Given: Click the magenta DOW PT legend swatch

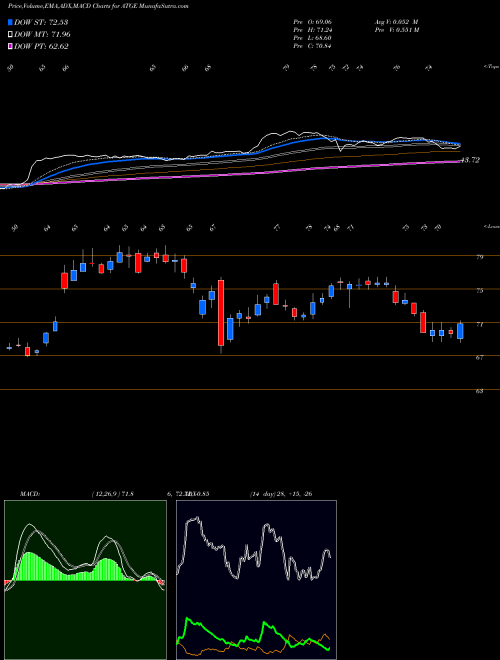Looking at the screenshot, I should coord(10,46).
